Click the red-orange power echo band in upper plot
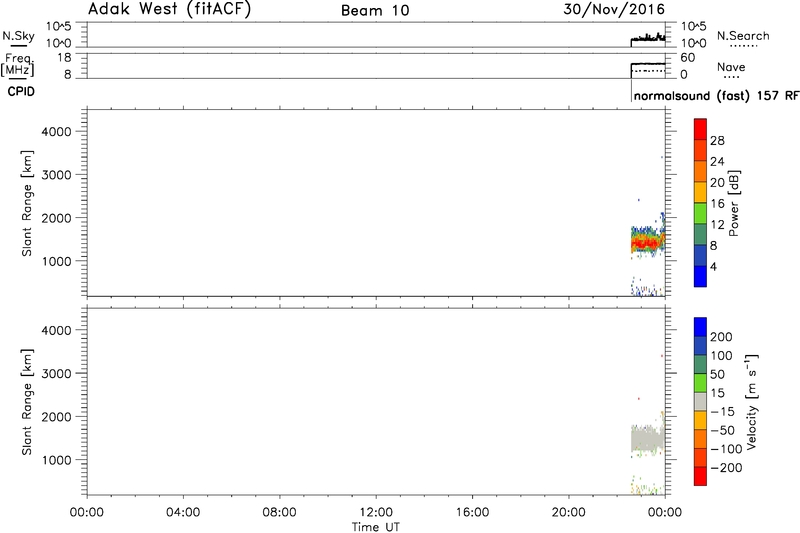Viewport: 800px width, 533px height. click(x=647, y=243)
